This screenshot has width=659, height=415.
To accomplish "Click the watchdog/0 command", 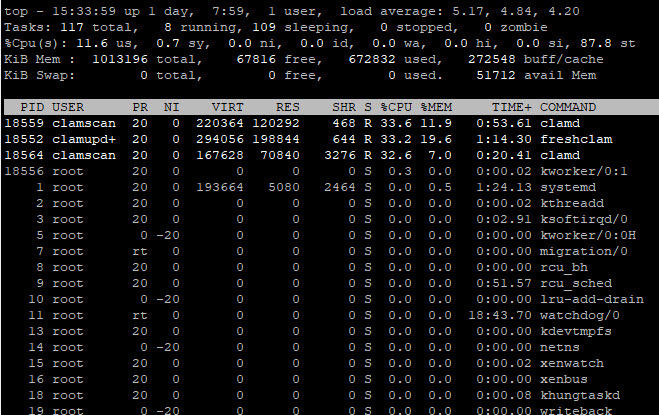I will [580, 315].
